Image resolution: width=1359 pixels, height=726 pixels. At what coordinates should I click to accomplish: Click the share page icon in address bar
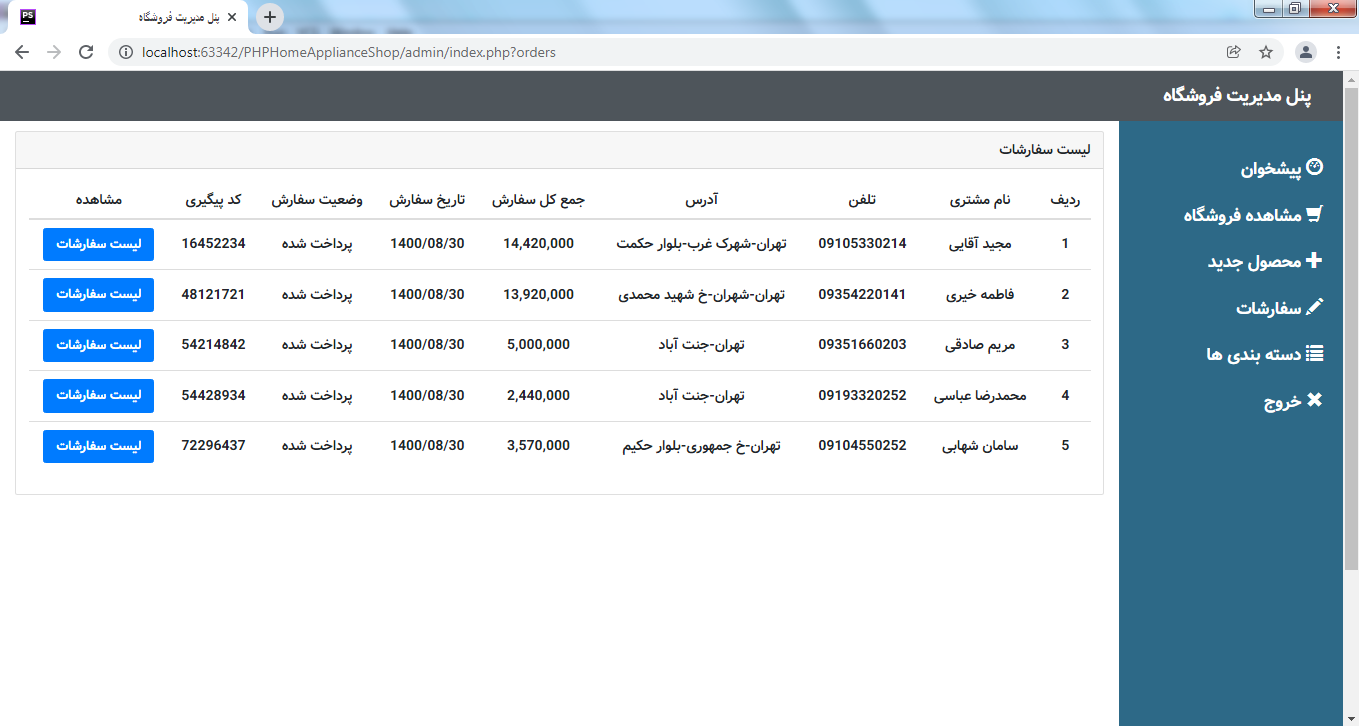pos(1234,52)
